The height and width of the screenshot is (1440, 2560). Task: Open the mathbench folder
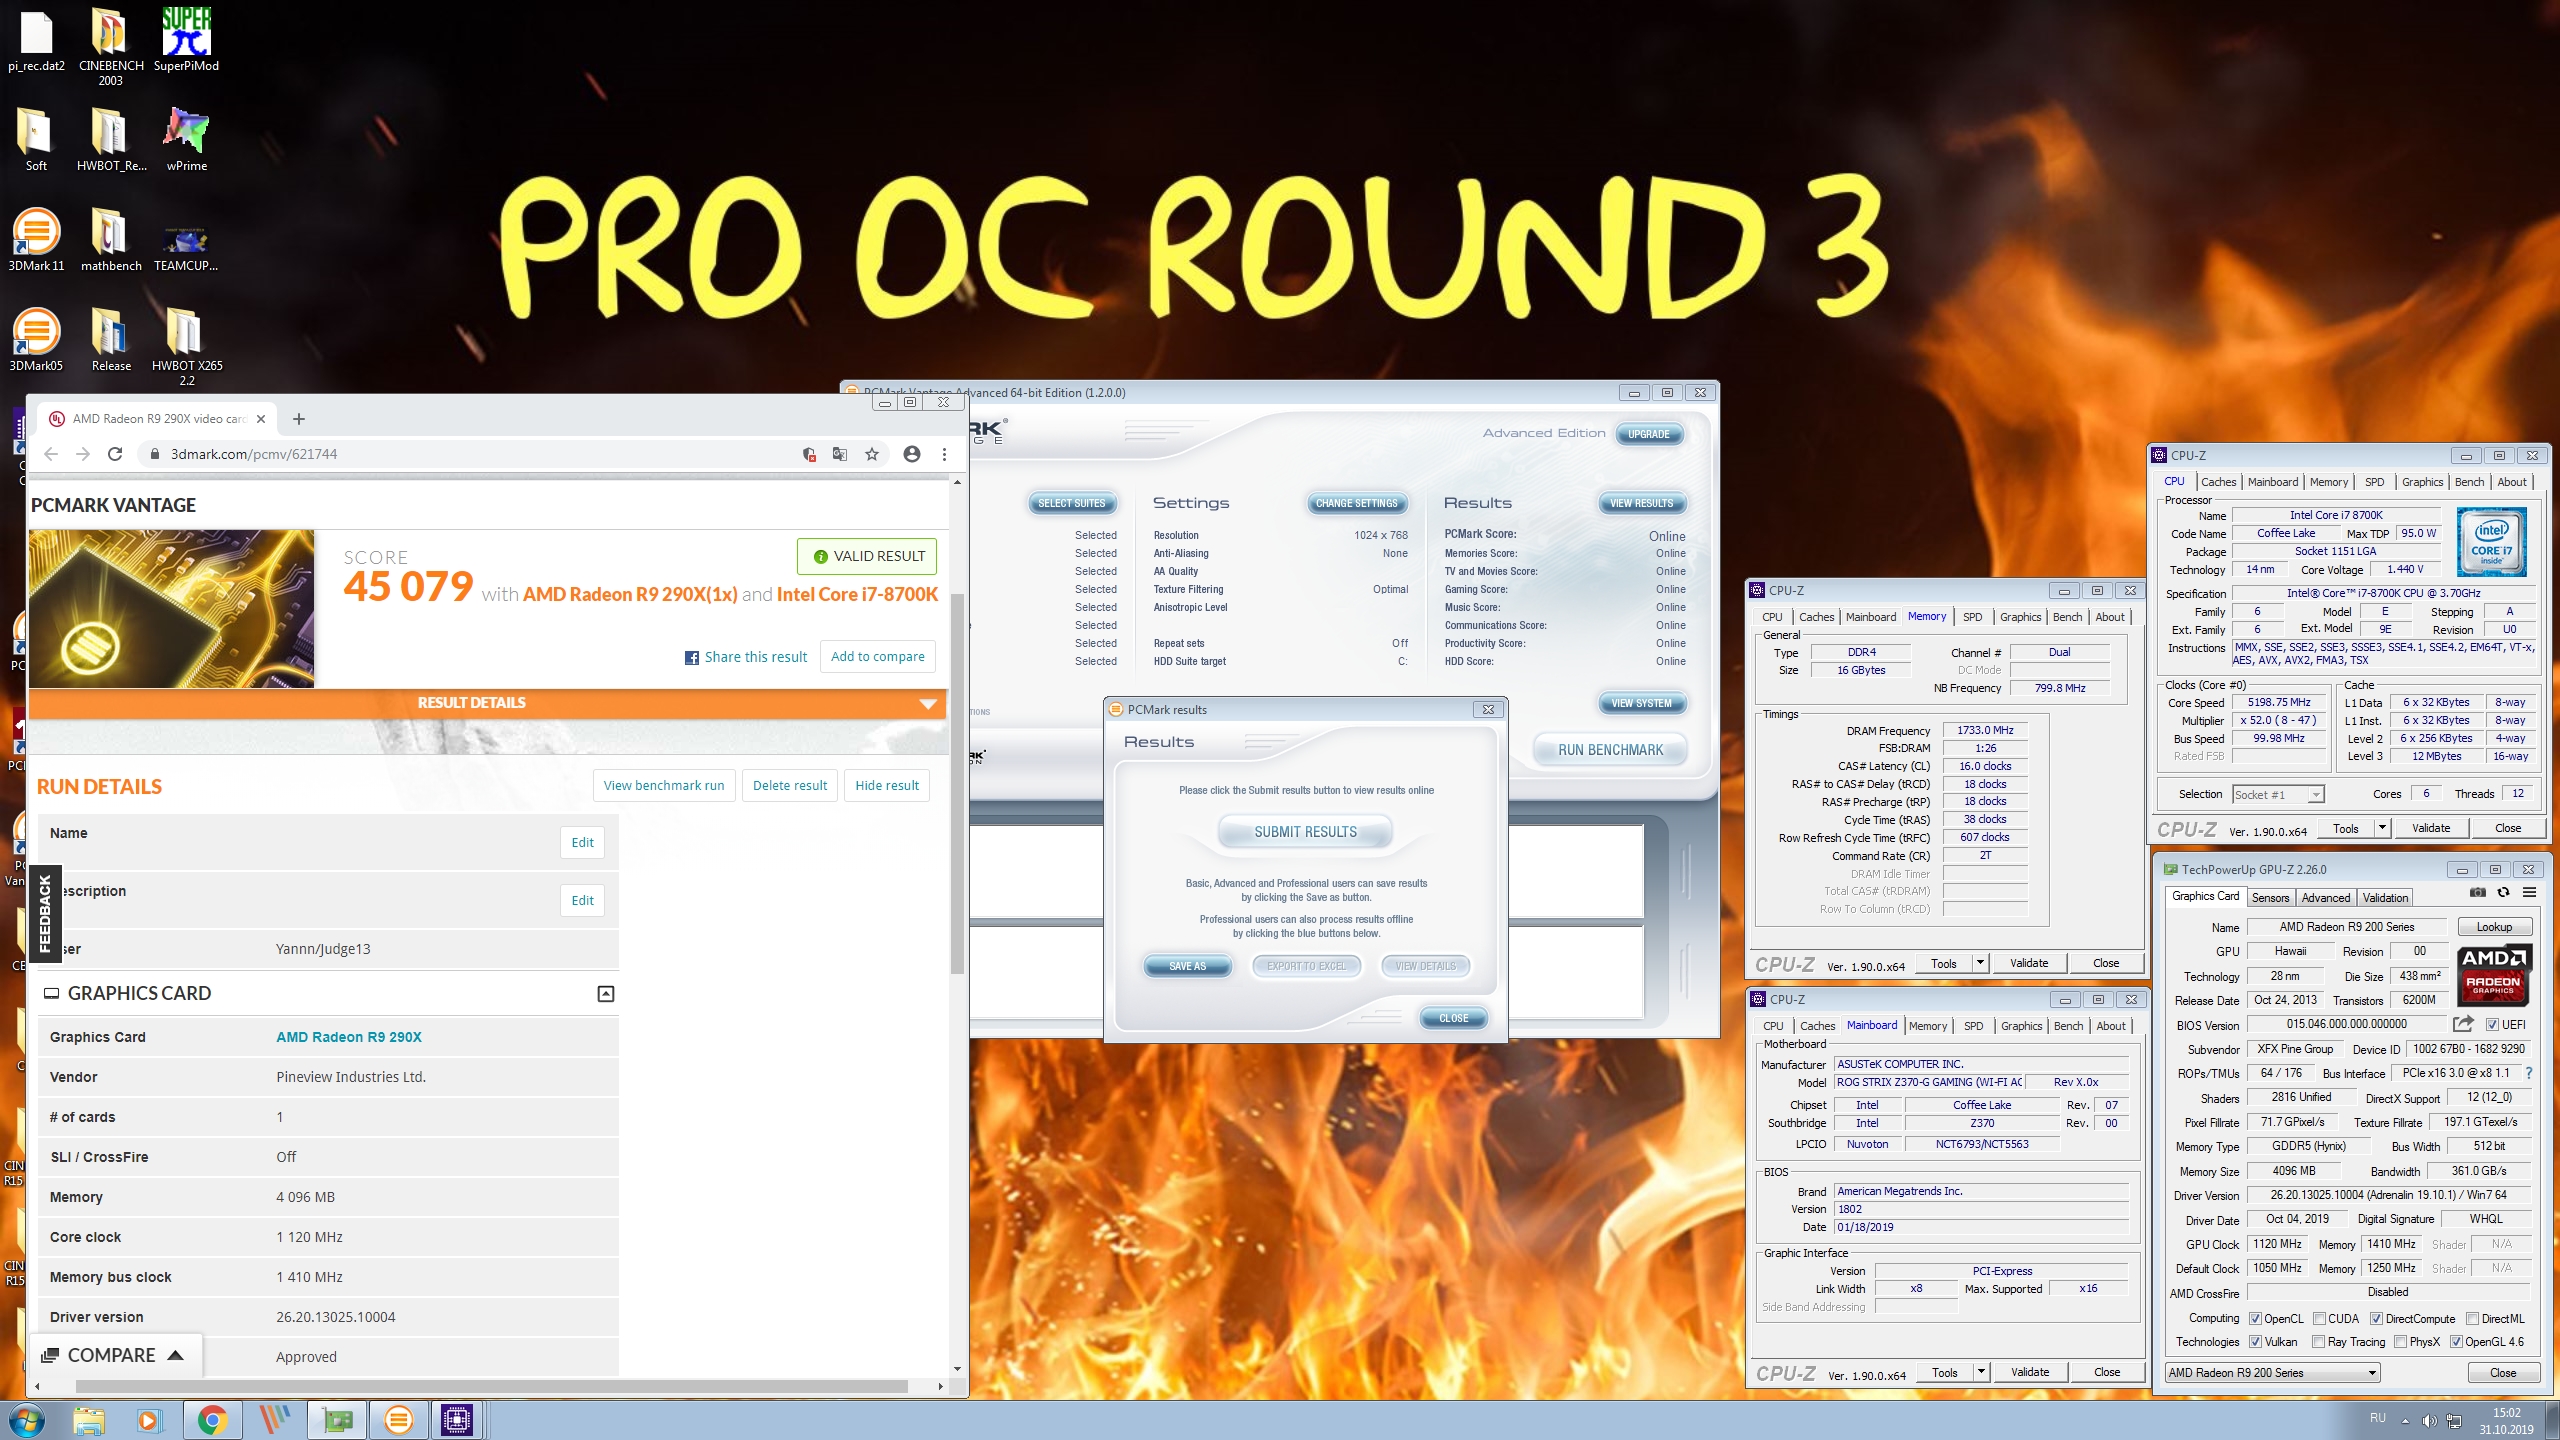(111, 238)
